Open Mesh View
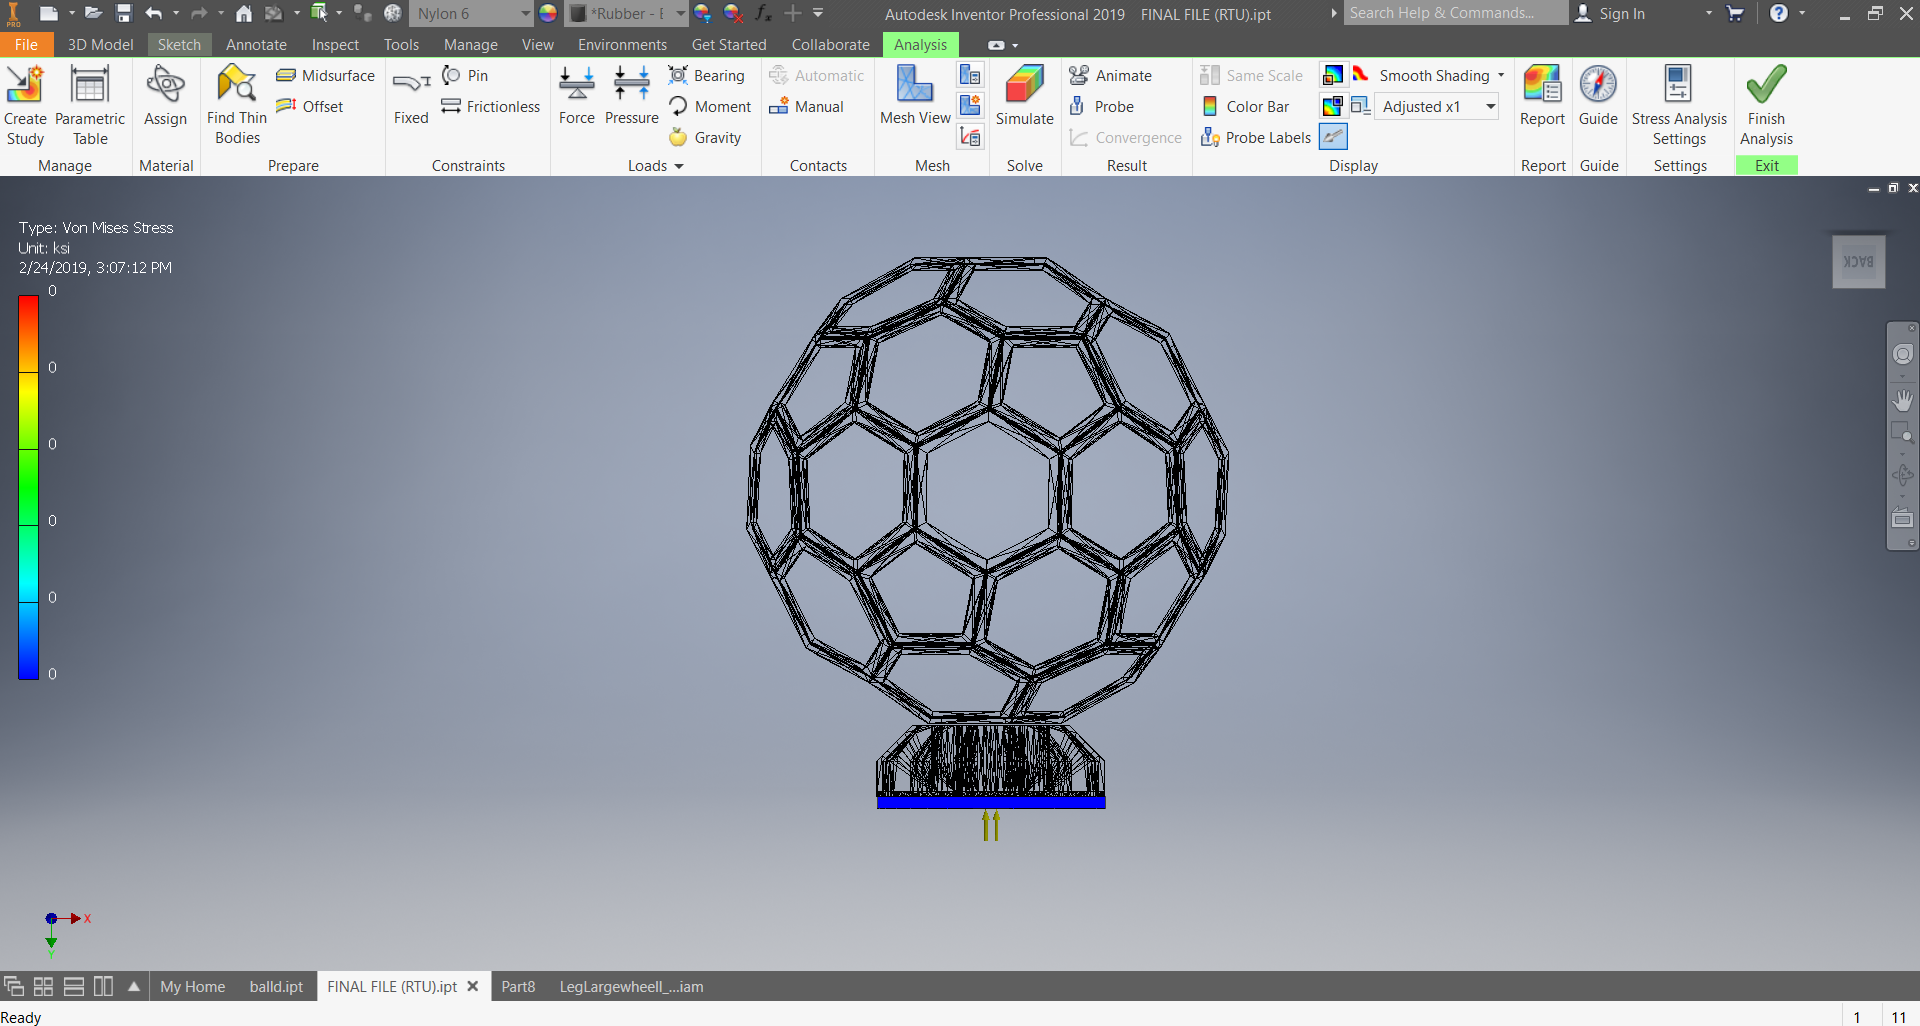This screenshot has height=1026, width=1920. (x=915, y=96)
